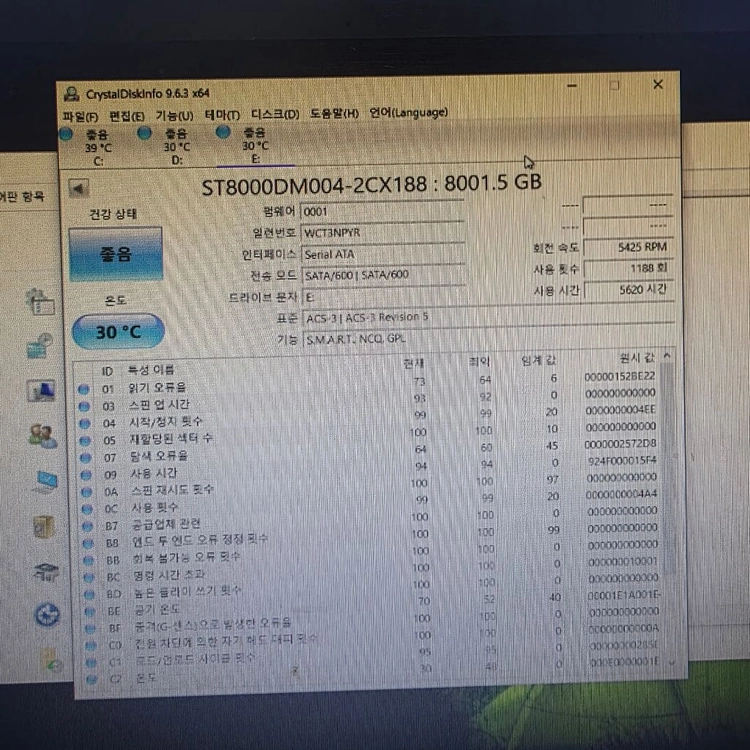Click the firmware field showing 0001
Screen dimensions: 750x750
point(382,211)
